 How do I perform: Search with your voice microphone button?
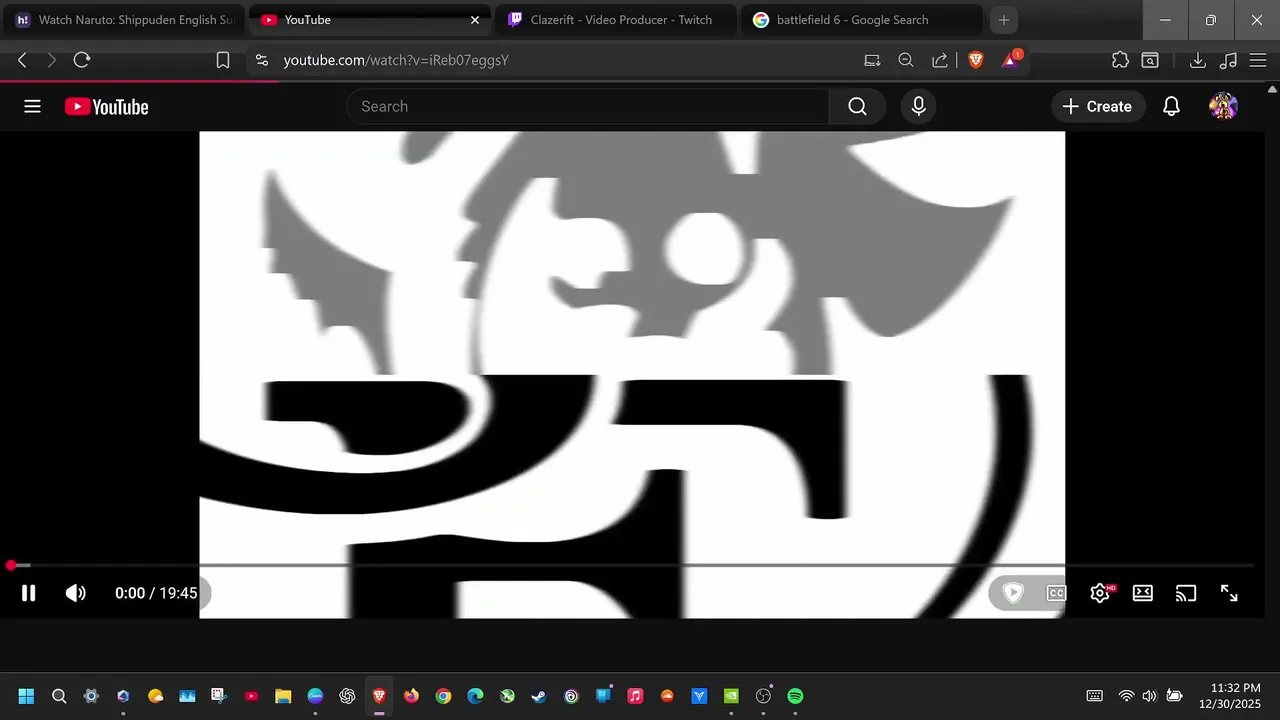pyautogui.click(x=919, y=106)
